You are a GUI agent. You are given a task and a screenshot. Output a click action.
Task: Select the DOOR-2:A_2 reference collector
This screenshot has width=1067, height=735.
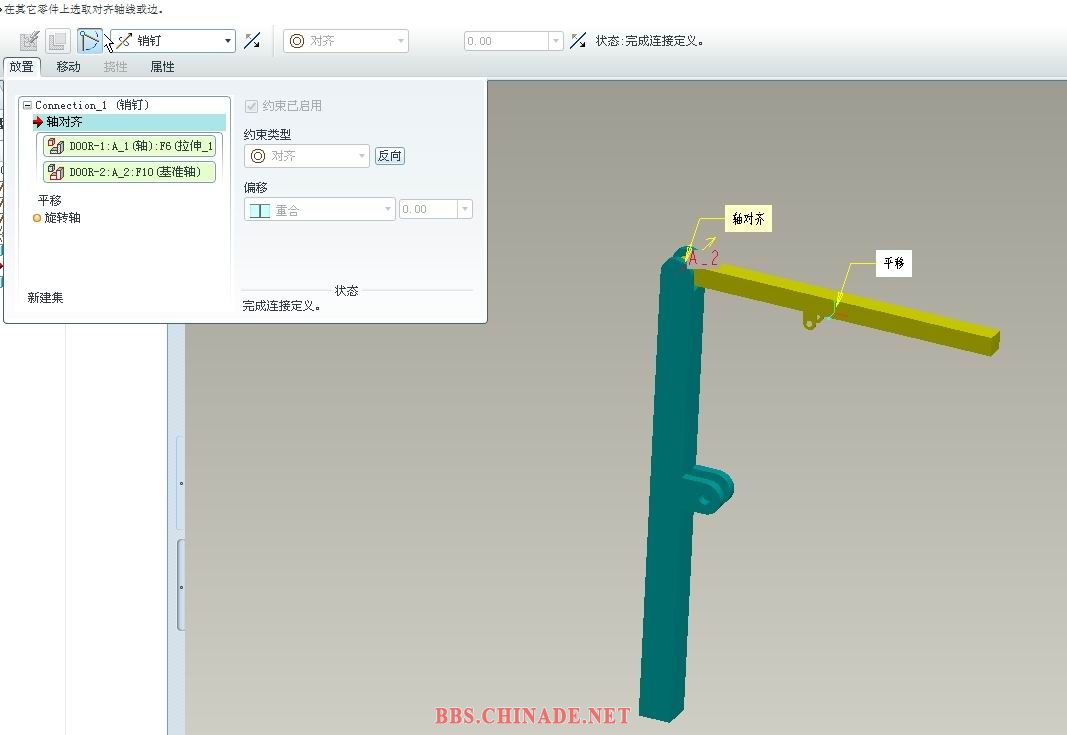point(130,172)
